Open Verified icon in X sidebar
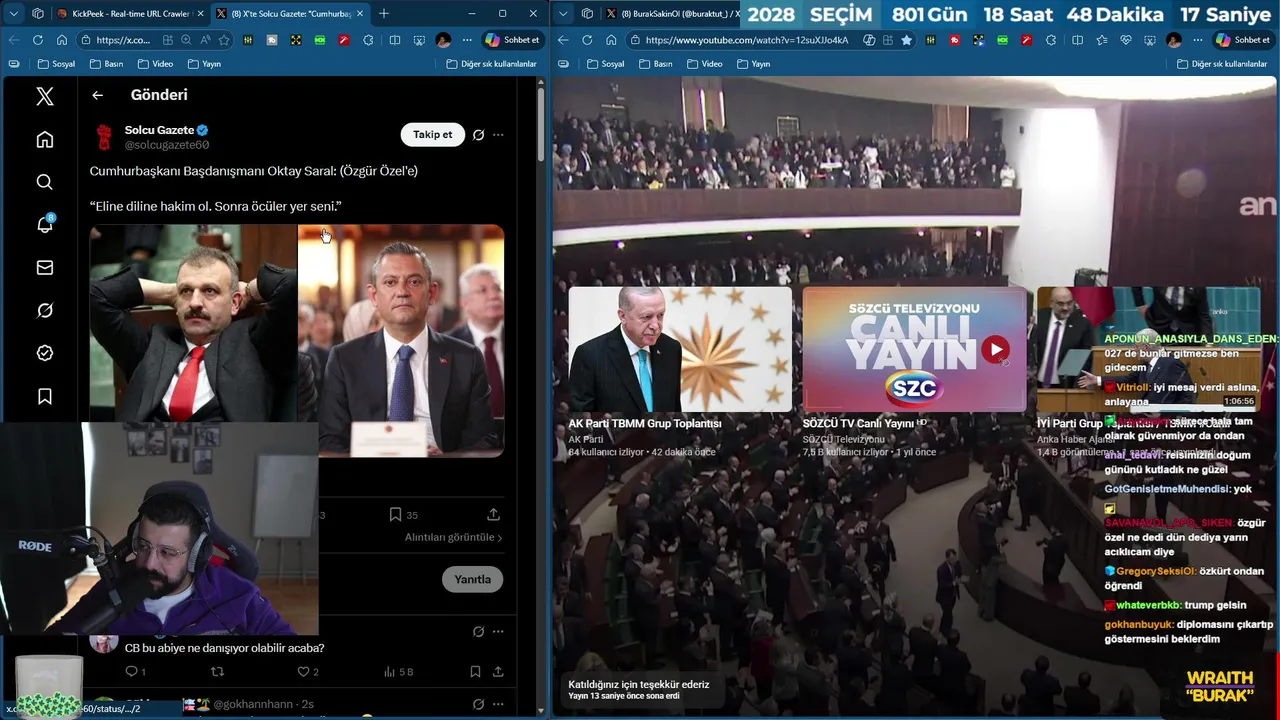This screenshot has height=720, width=1280. coord(45,353)
